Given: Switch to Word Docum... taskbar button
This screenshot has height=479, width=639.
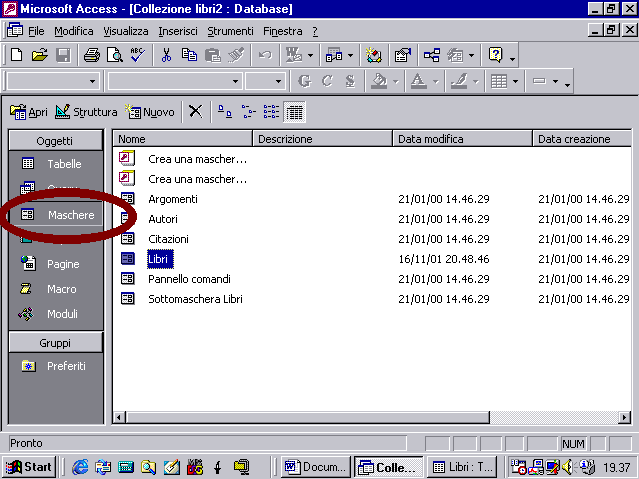Looking at the screenshot, I should pos(316,467).
